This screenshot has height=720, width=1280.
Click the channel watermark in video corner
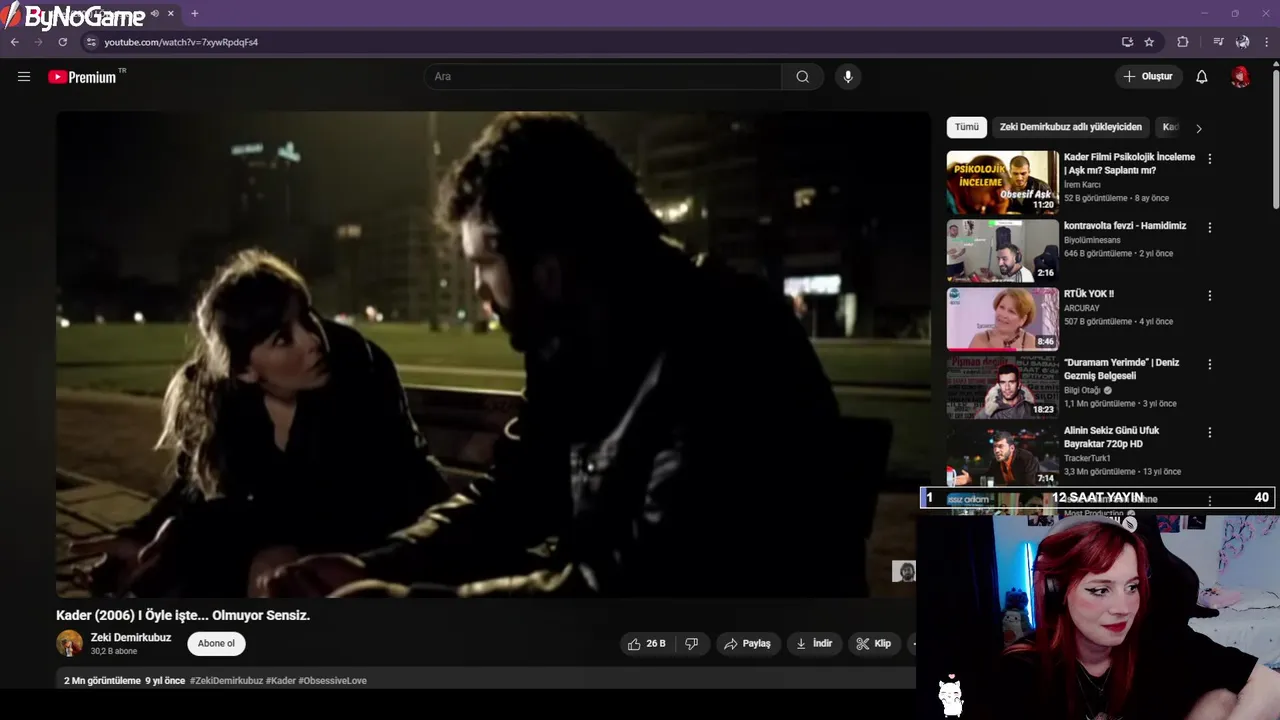(x=904, y=571)
